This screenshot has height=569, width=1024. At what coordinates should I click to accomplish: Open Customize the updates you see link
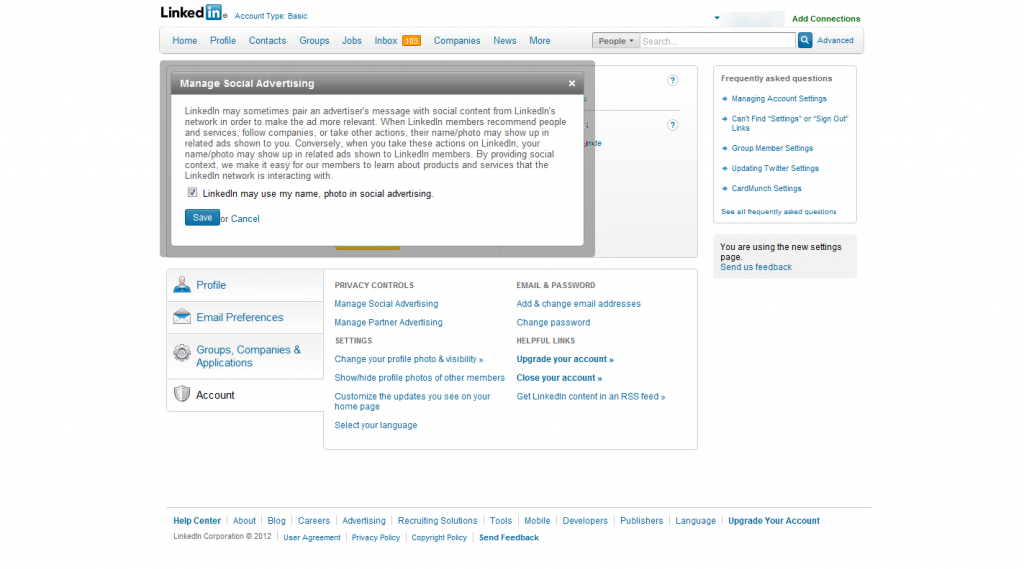tap(412, 401)
